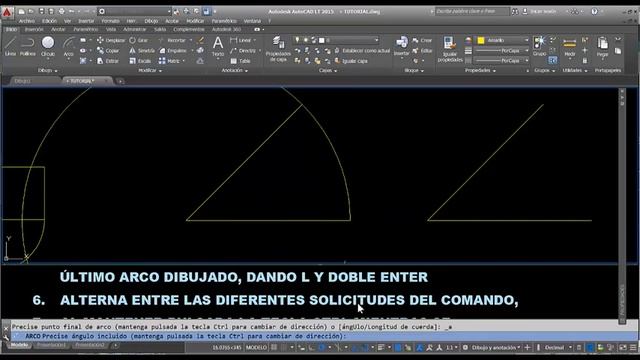Expand the Anotación panel

click(234, 71)
